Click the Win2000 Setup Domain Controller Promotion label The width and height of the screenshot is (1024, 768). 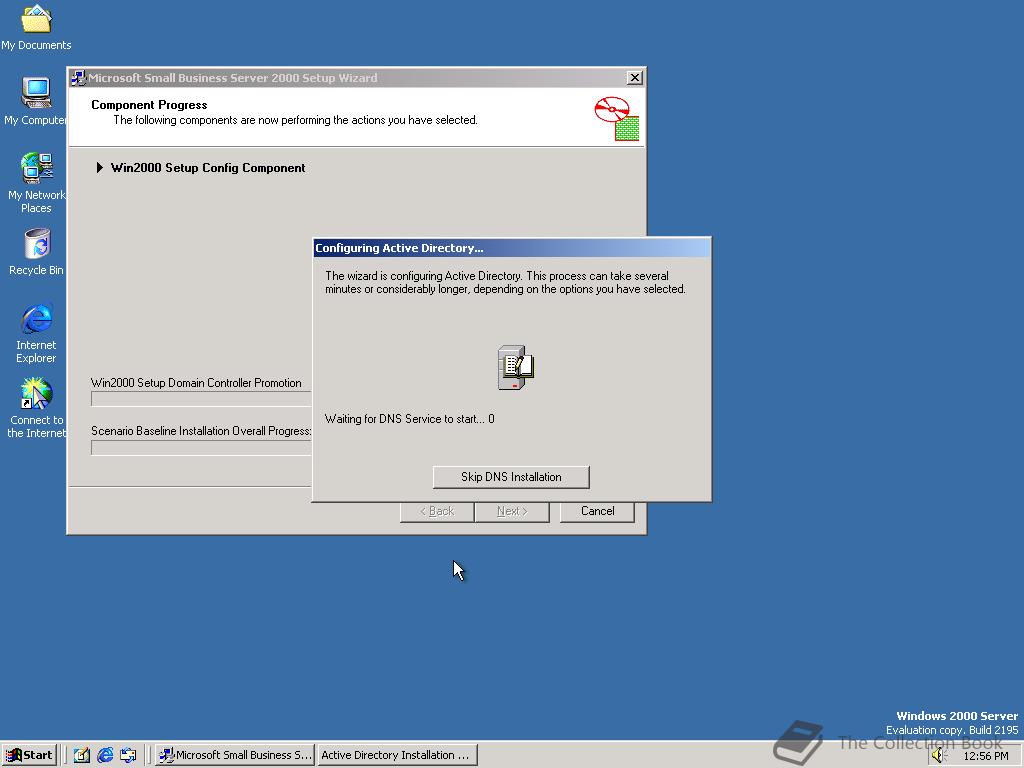click(x=196, y=383)
